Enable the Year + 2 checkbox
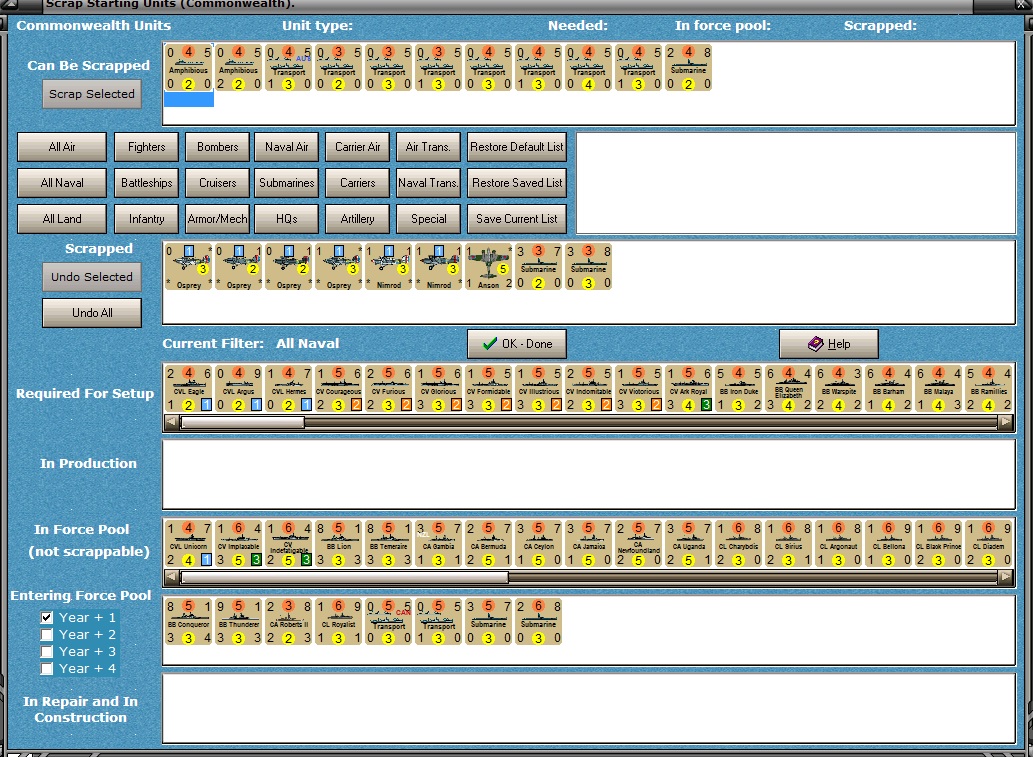Viewport: 1033px width, 757px height. click(47, 634)
